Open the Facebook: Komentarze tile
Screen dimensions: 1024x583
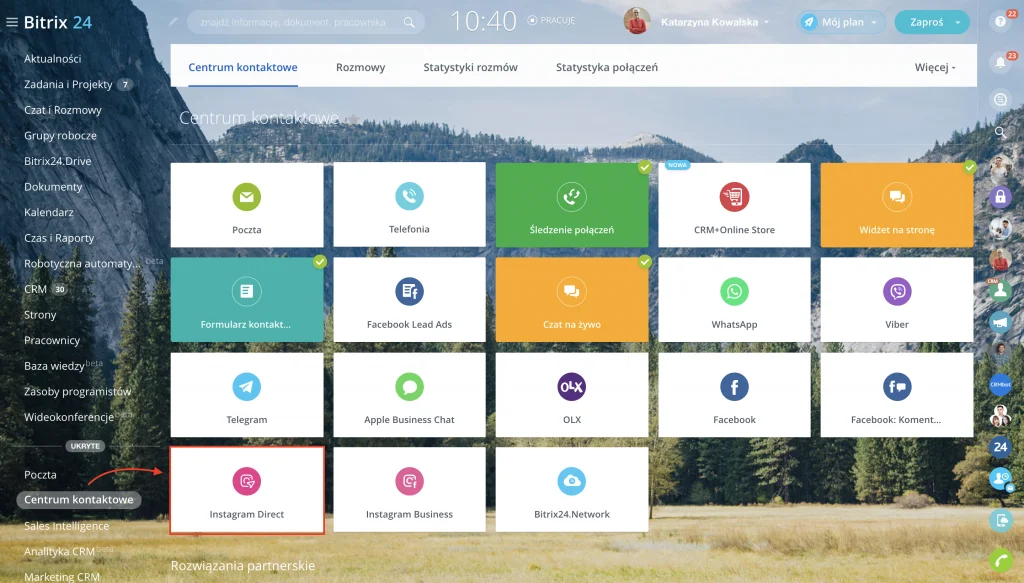(x=897, y=395)
